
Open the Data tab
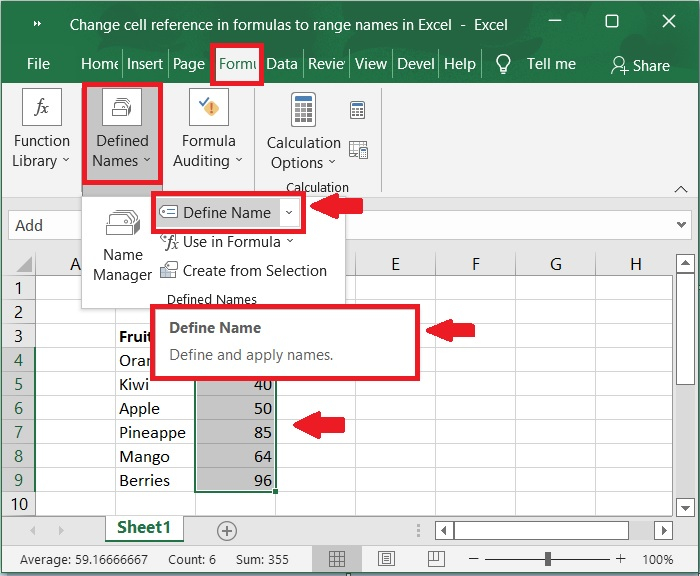pyautogui.click(x=281, y=63)
